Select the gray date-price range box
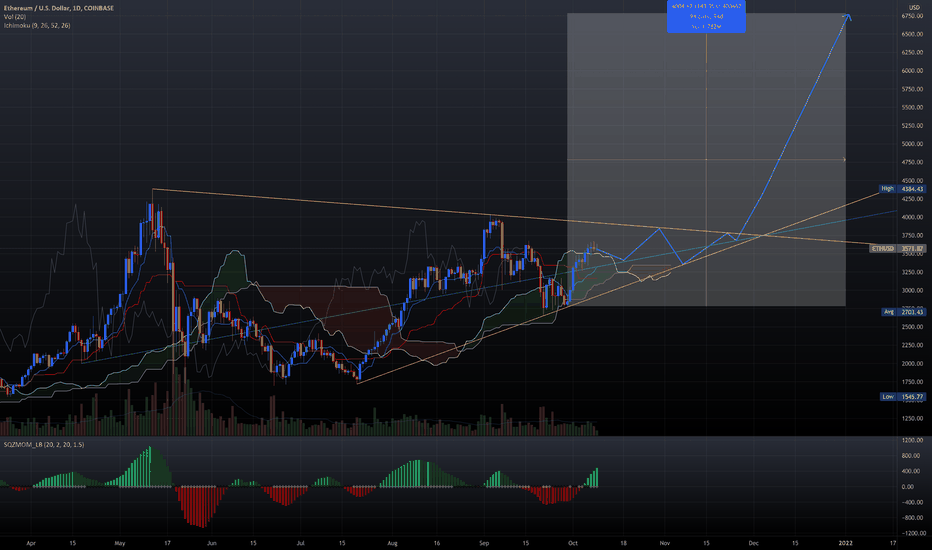This screenshot has width=932, height=550. pos(706,159)
